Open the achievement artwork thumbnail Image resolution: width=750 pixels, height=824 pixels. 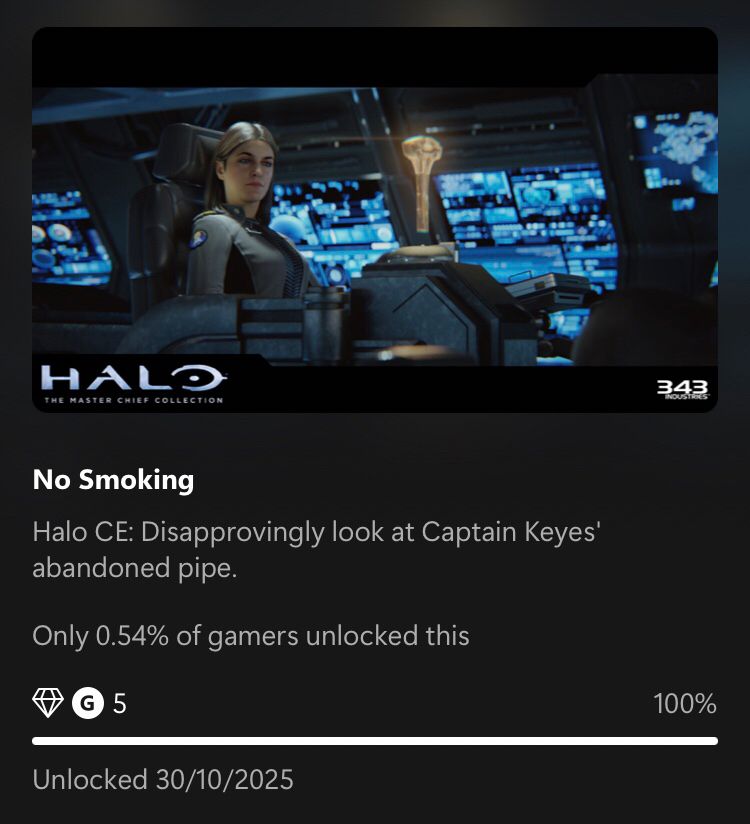[375, 220]
